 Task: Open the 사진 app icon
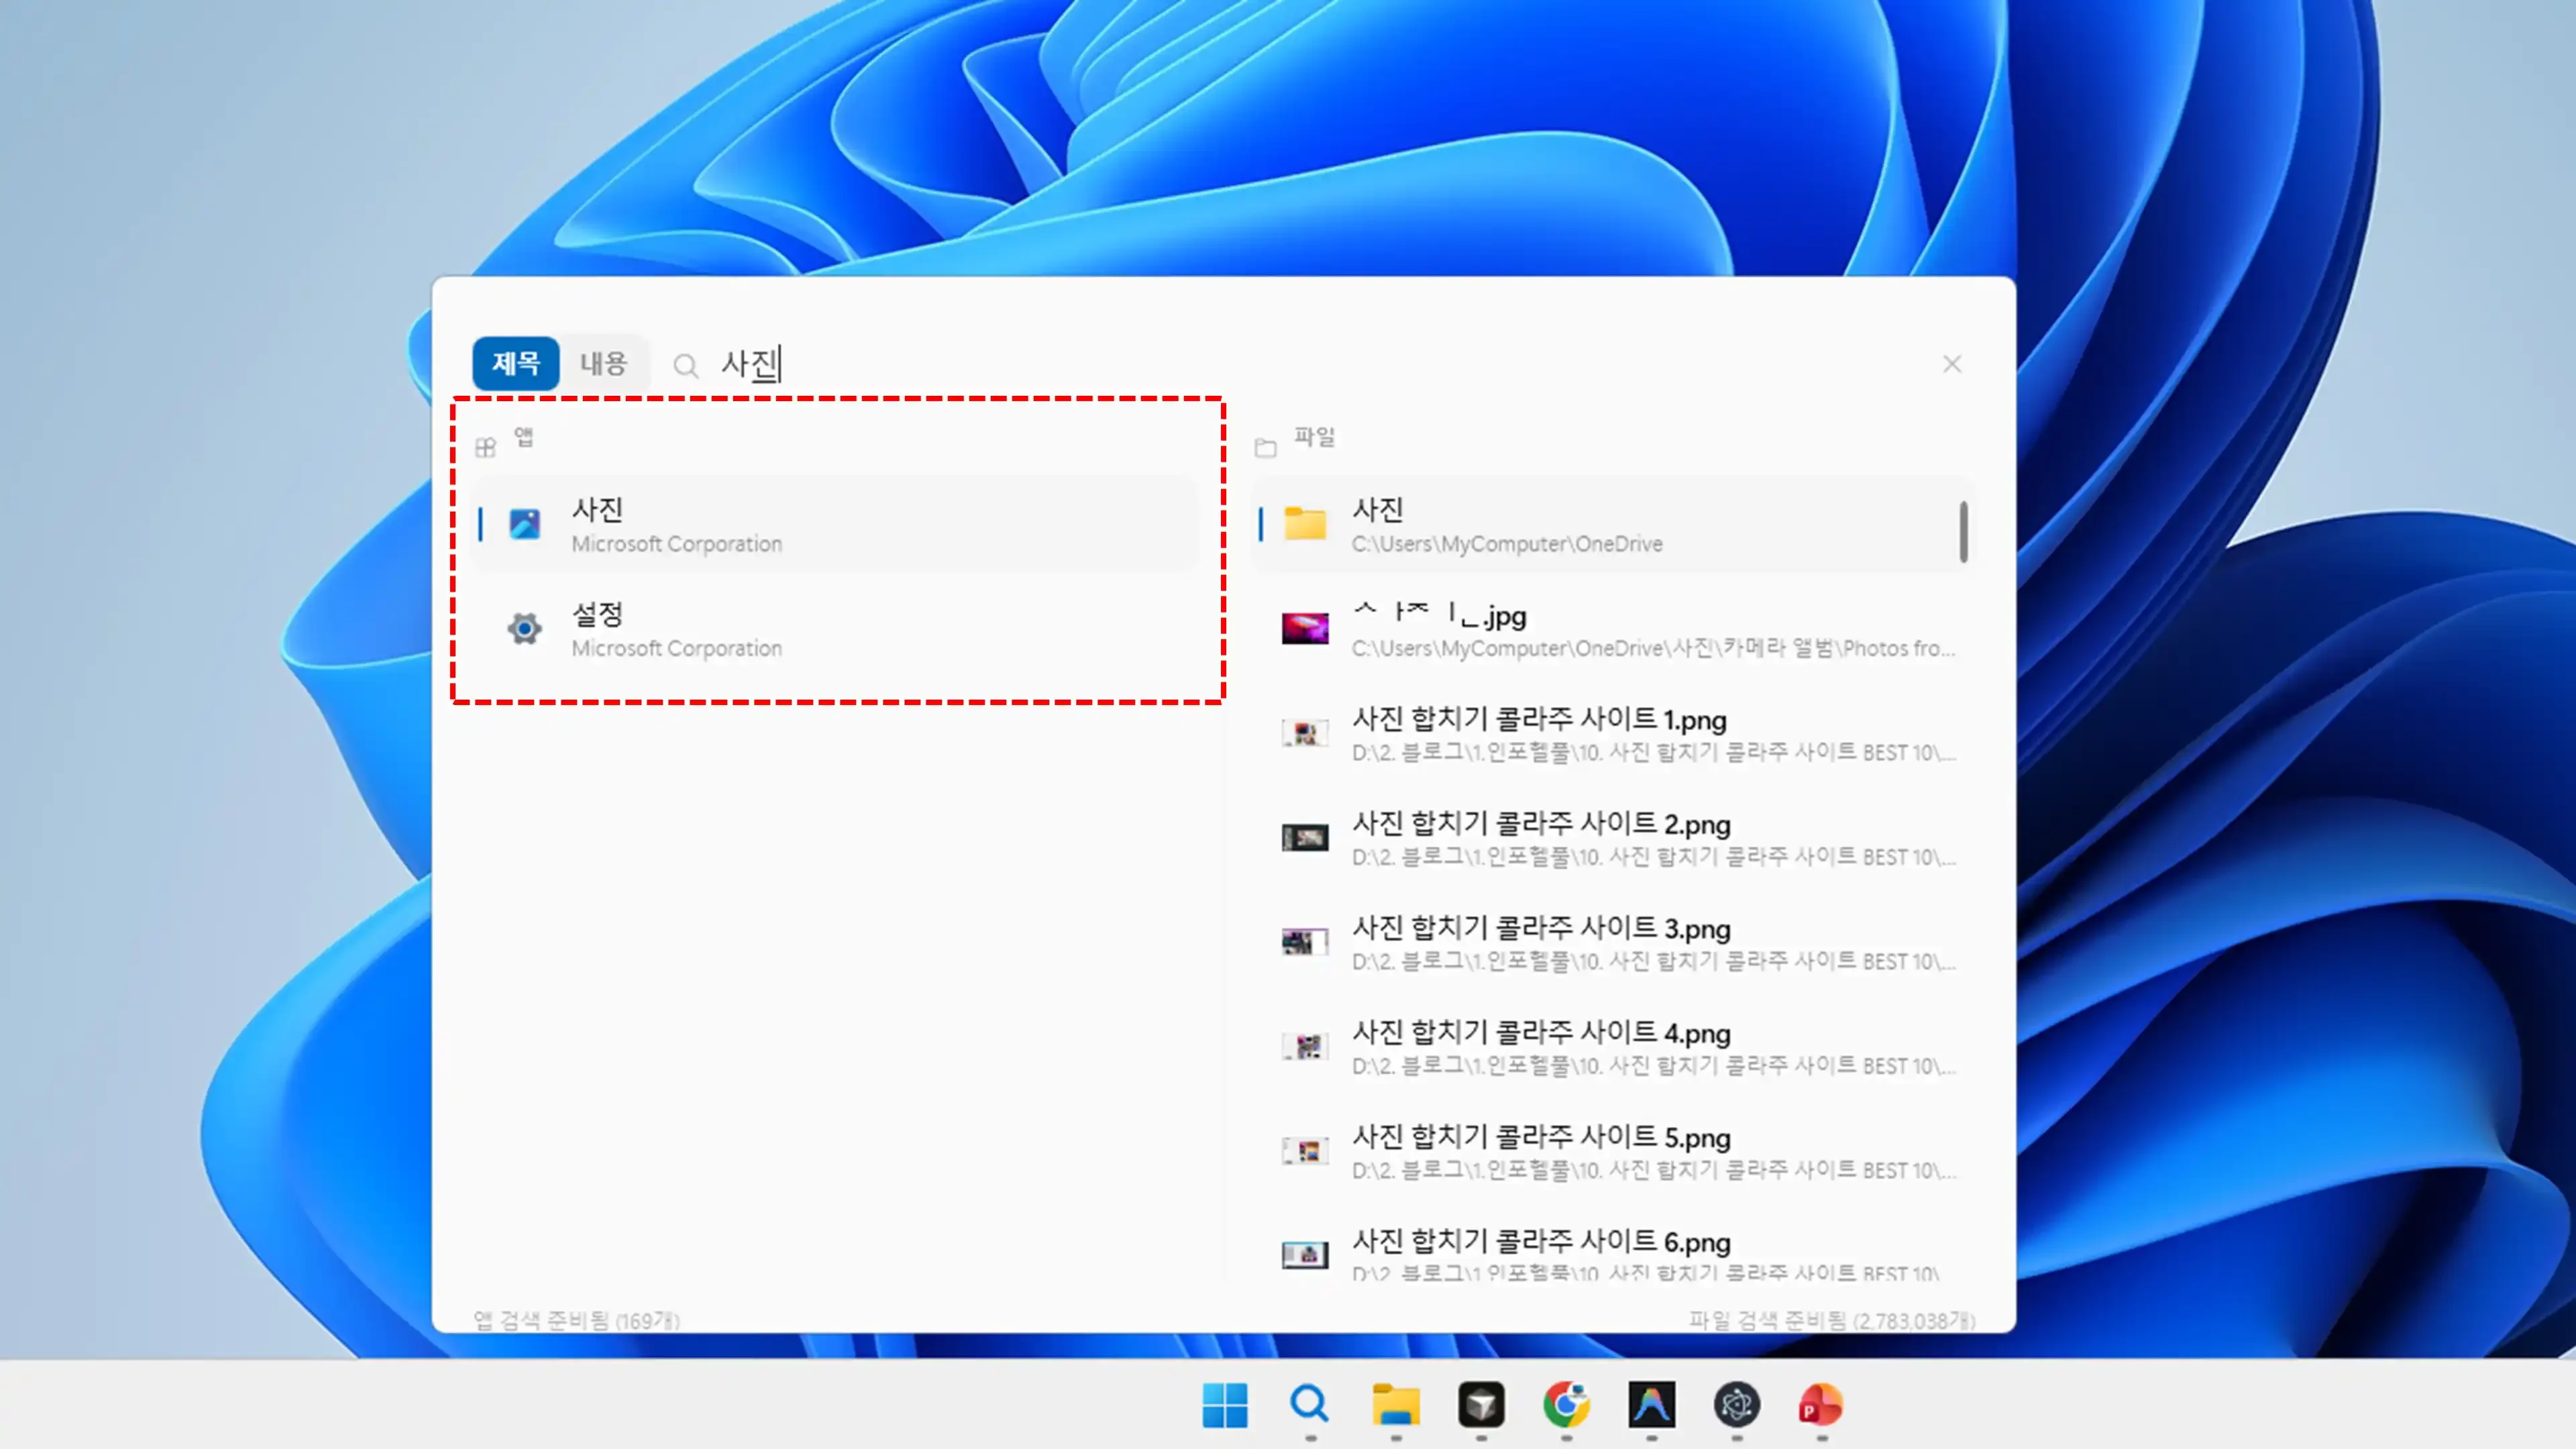point(524,524)
